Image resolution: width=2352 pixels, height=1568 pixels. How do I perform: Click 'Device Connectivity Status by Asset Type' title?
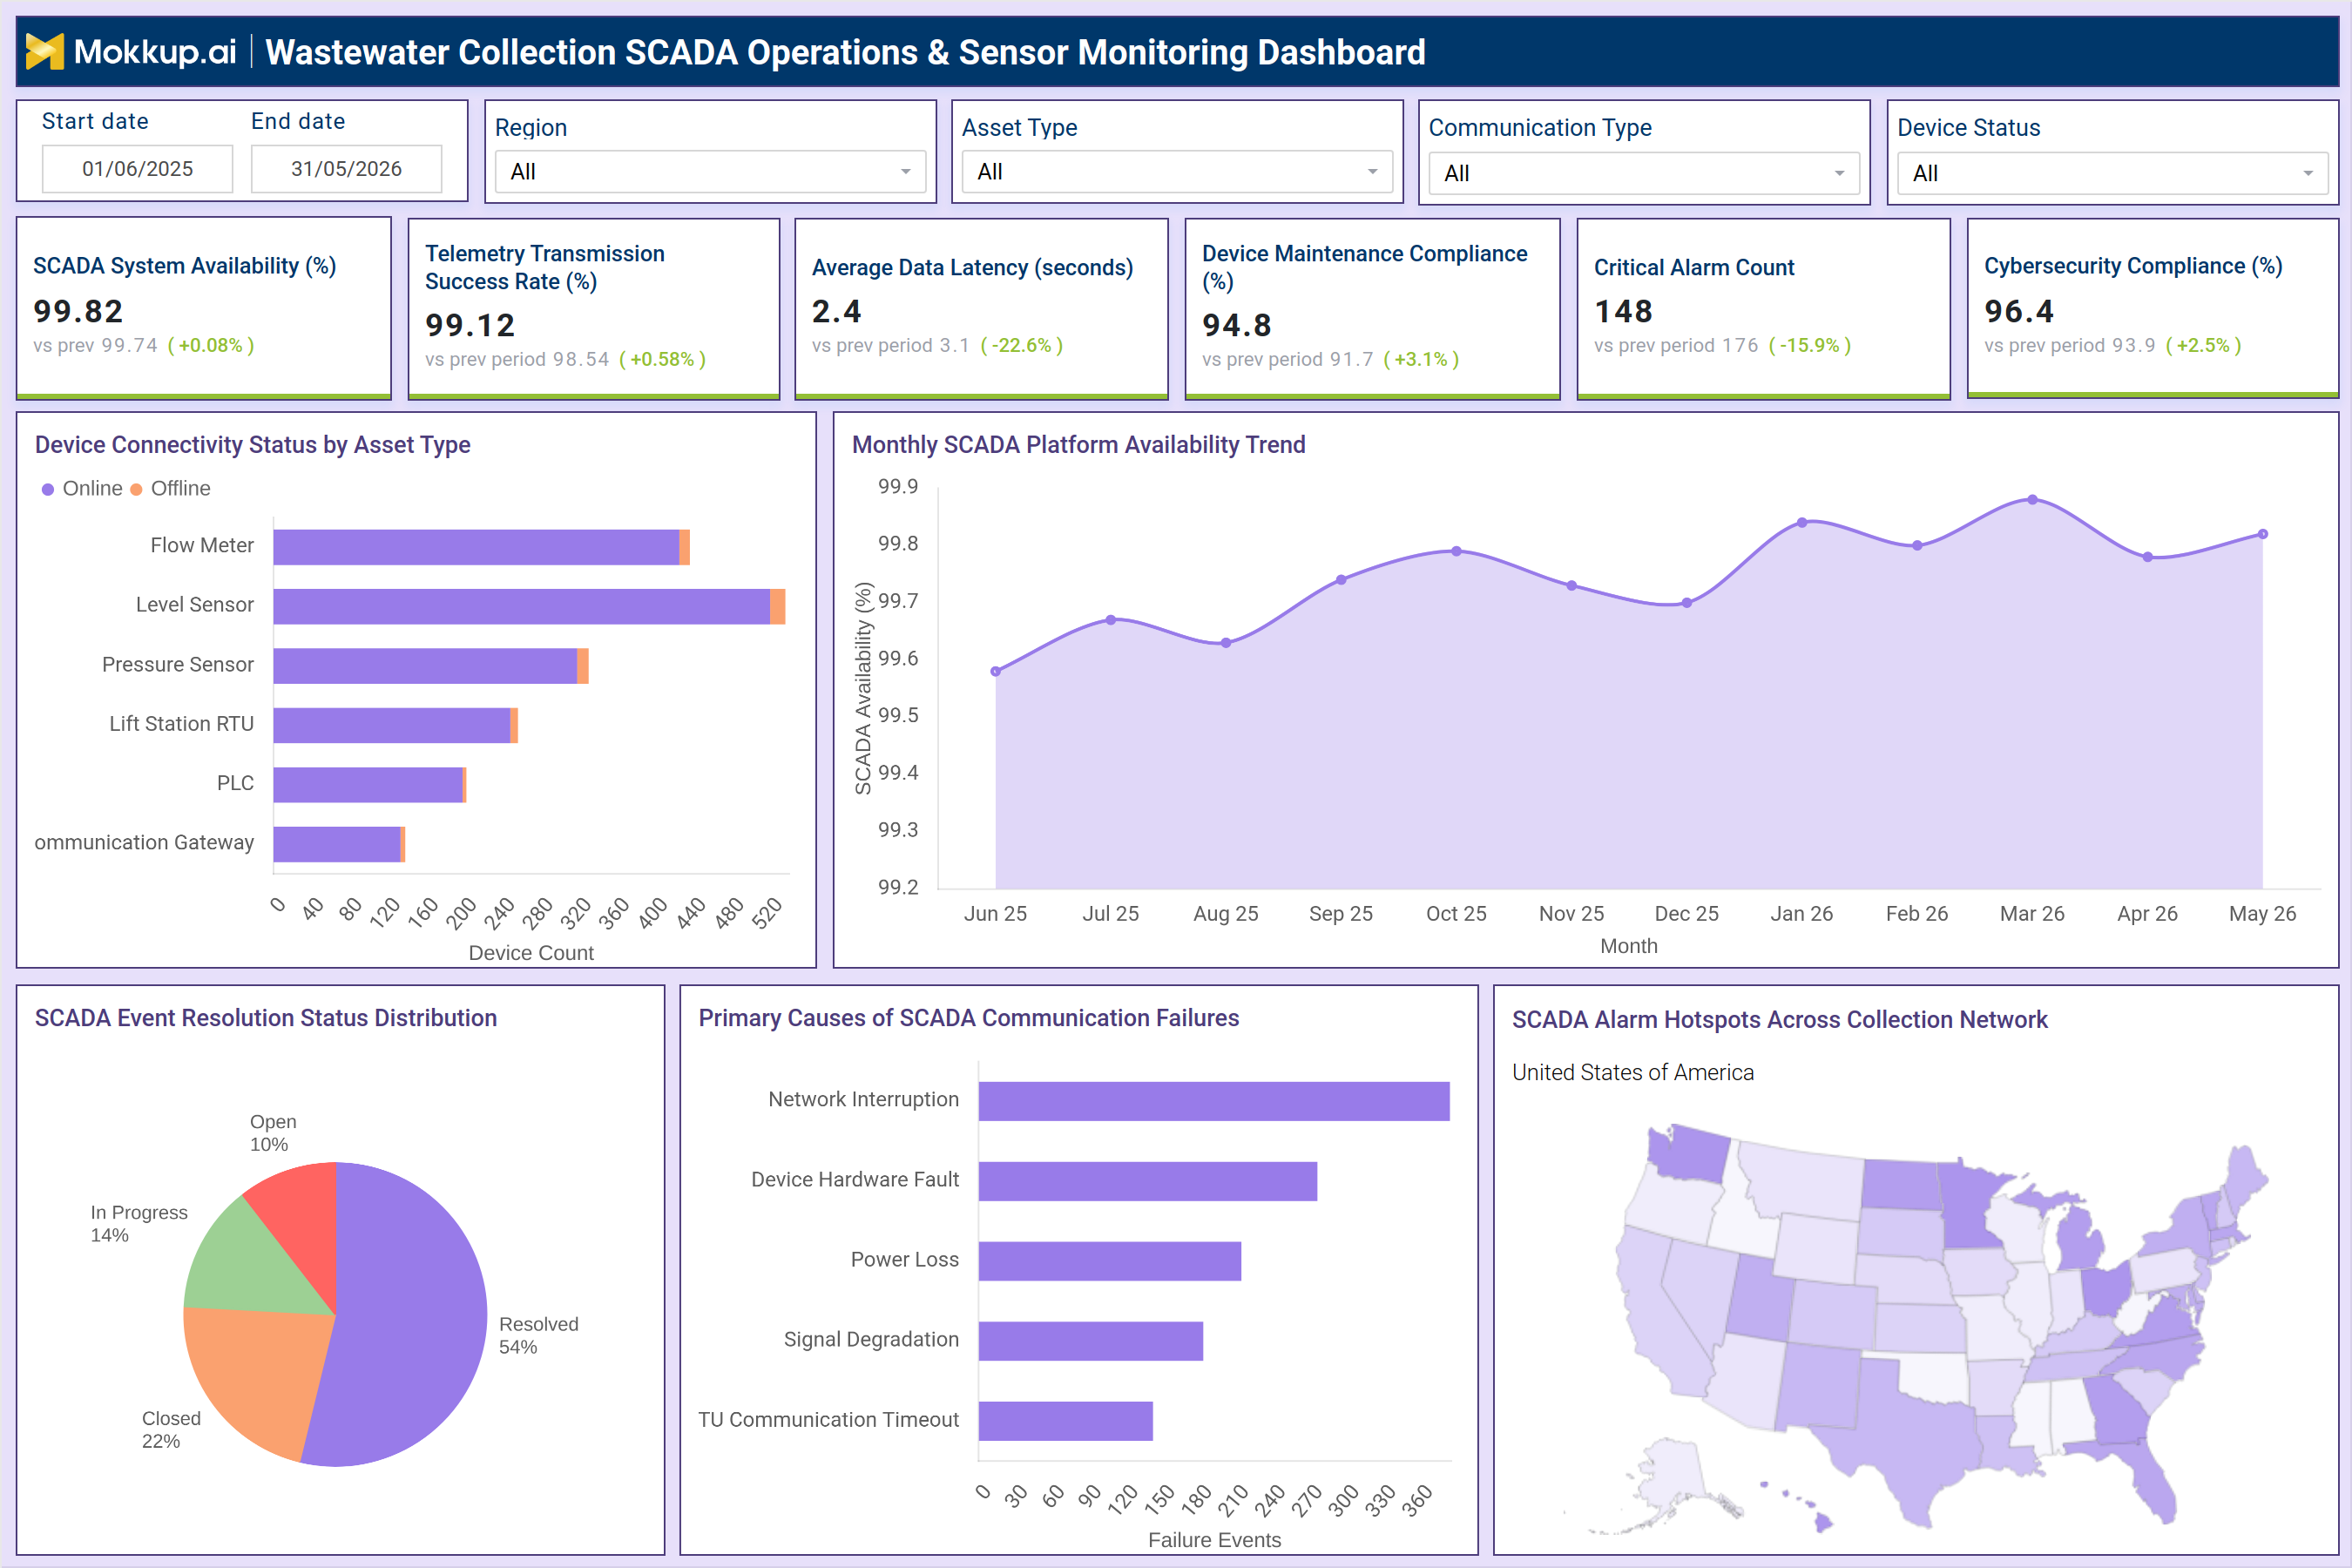click(252, 445)
